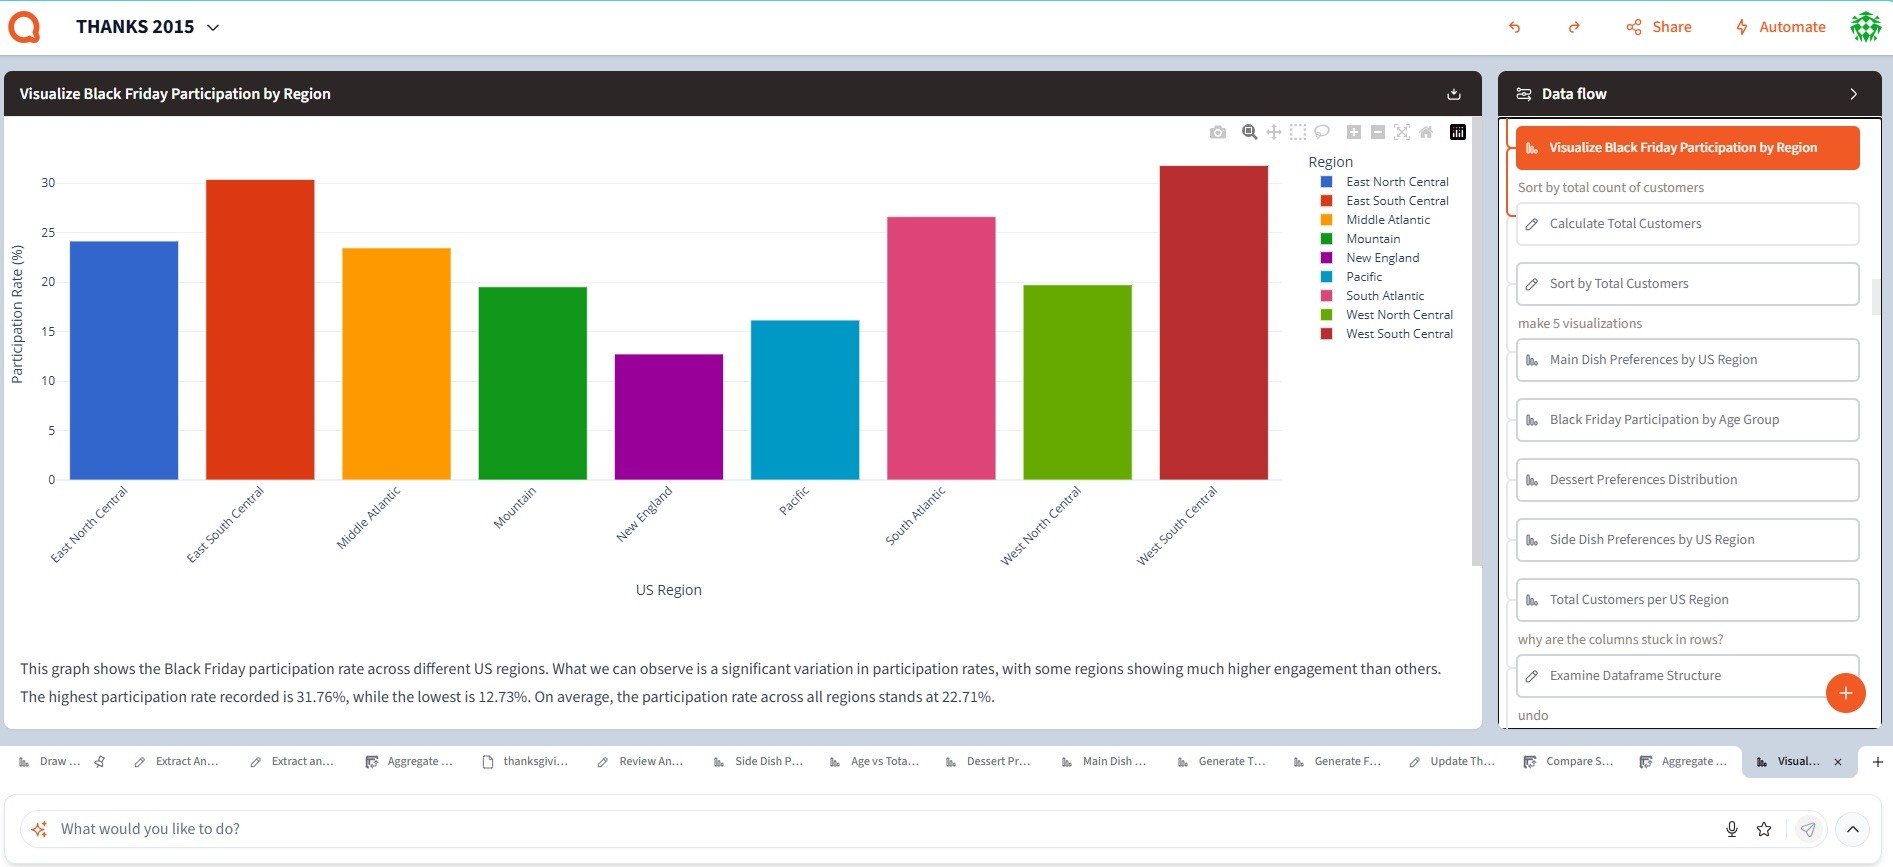Viewport: 1893px width, 867px height.
Task: Click the Share button
Action: coord(1659,27)
